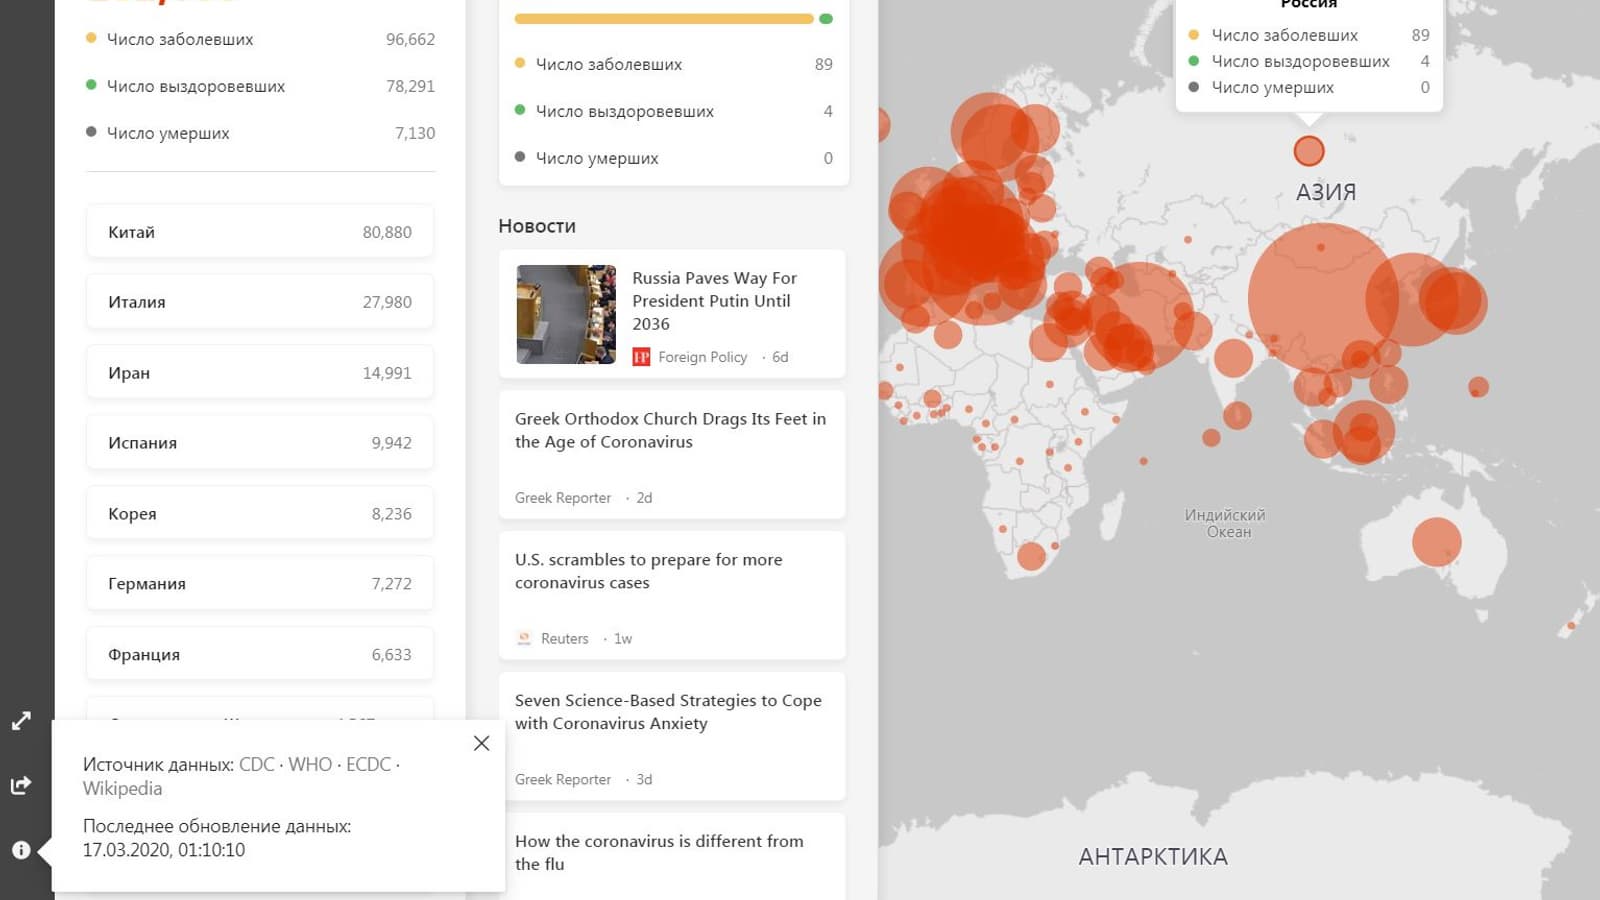
Task: Select Италия in the country list
Action: tap(260, 302)
